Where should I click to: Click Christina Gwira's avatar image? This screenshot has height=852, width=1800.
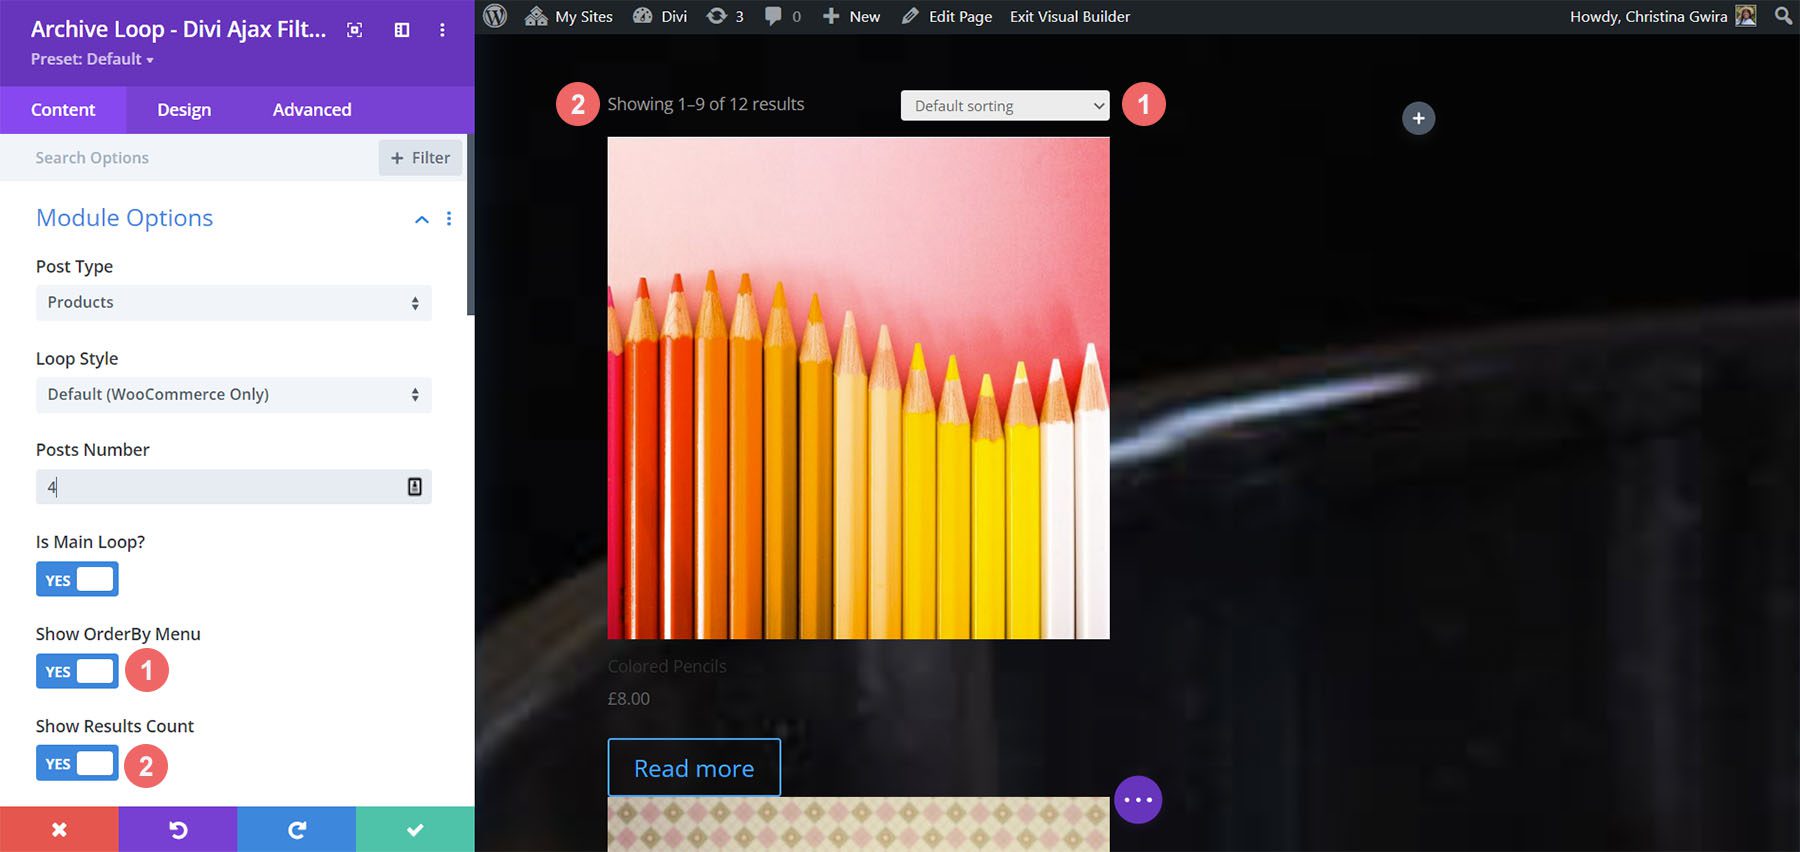click(1746, 16)
